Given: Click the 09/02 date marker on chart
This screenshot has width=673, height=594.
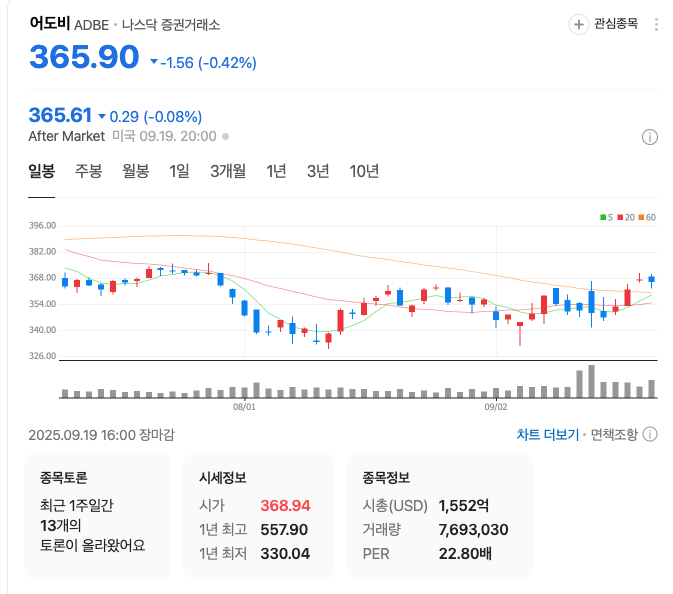Looking at the screenshot, I should (496, 407).
